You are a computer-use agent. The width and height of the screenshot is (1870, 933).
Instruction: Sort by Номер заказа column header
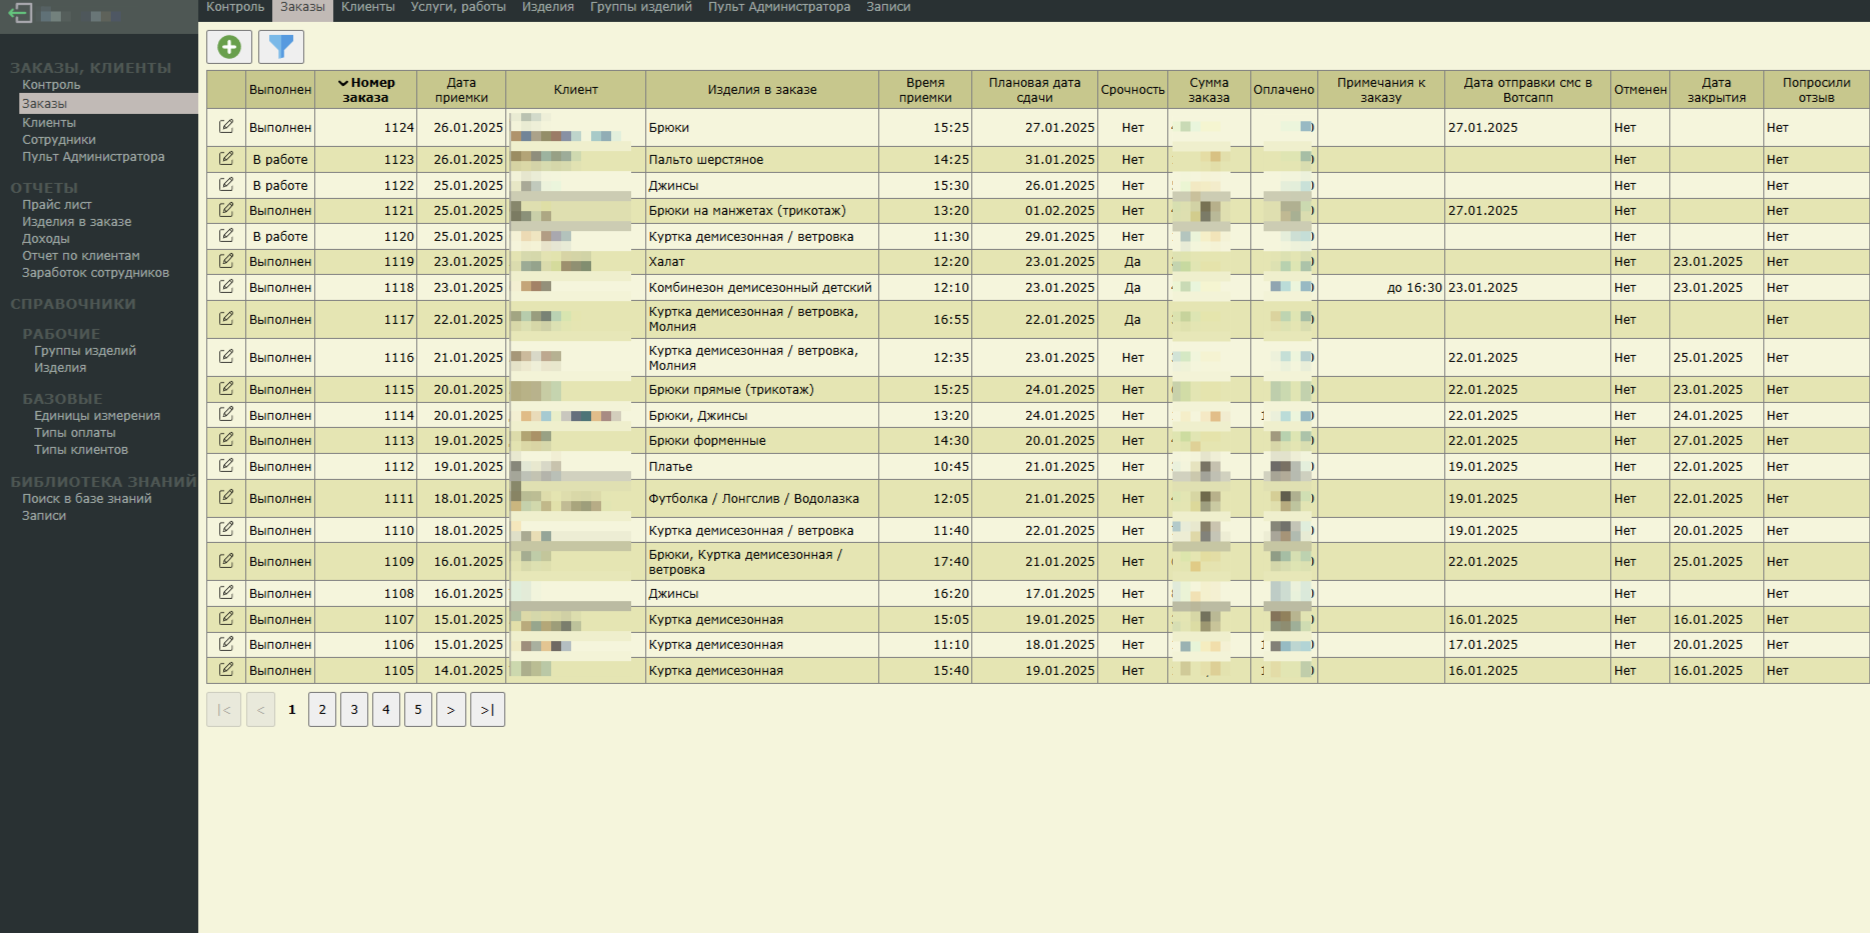point(366,90)
